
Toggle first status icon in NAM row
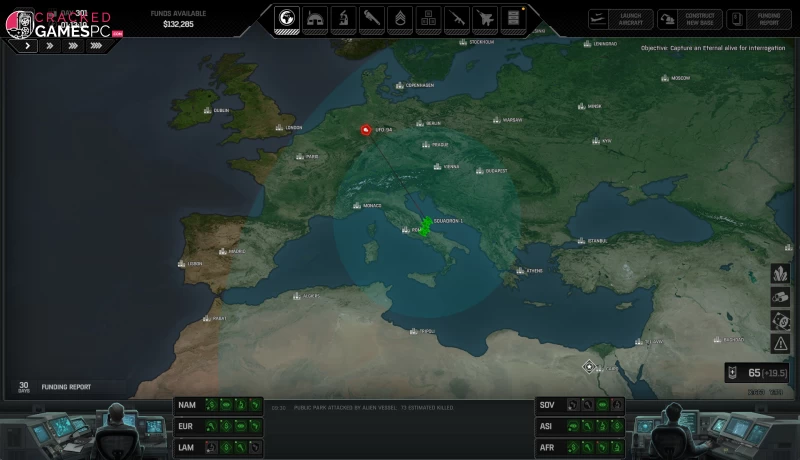pyautogui.click(x=211, y=405)
